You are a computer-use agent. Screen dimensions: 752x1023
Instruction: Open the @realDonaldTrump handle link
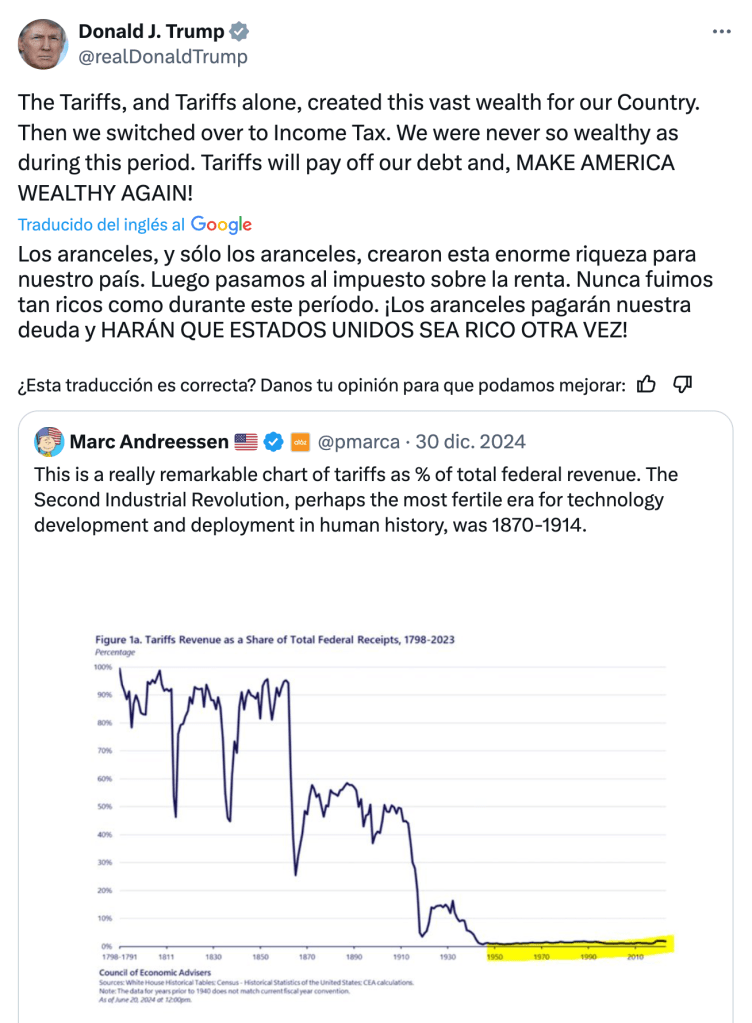[x=163, y=57]
